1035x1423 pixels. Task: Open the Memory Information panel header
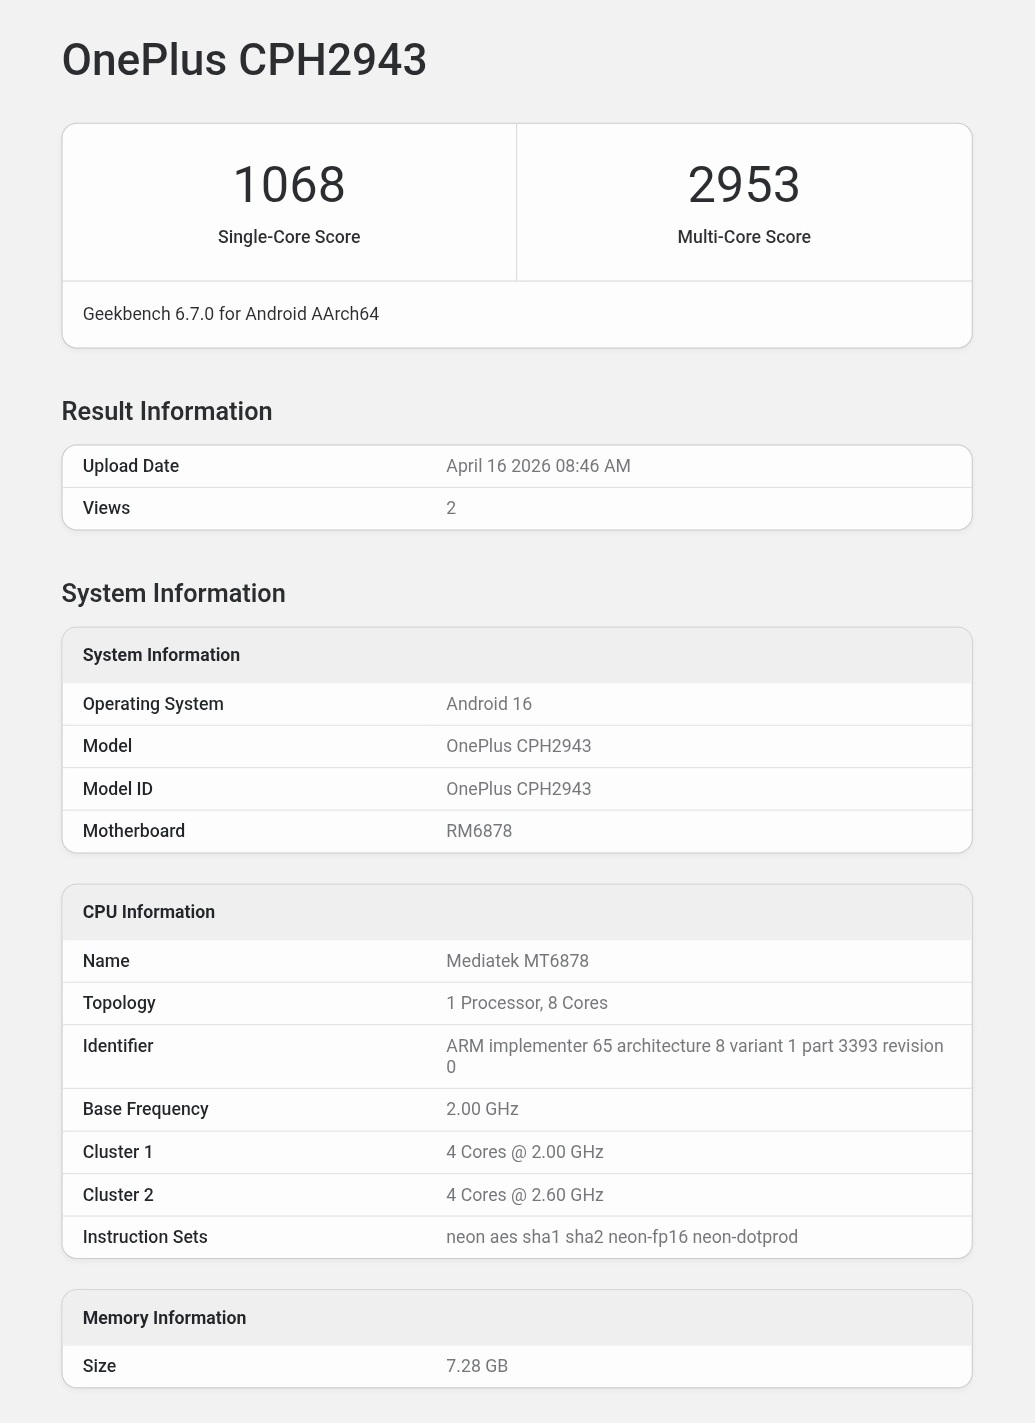[164, 1317]
